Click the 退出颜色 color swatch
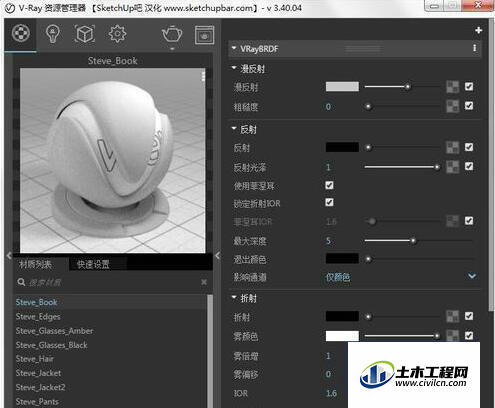 (342, 258)
